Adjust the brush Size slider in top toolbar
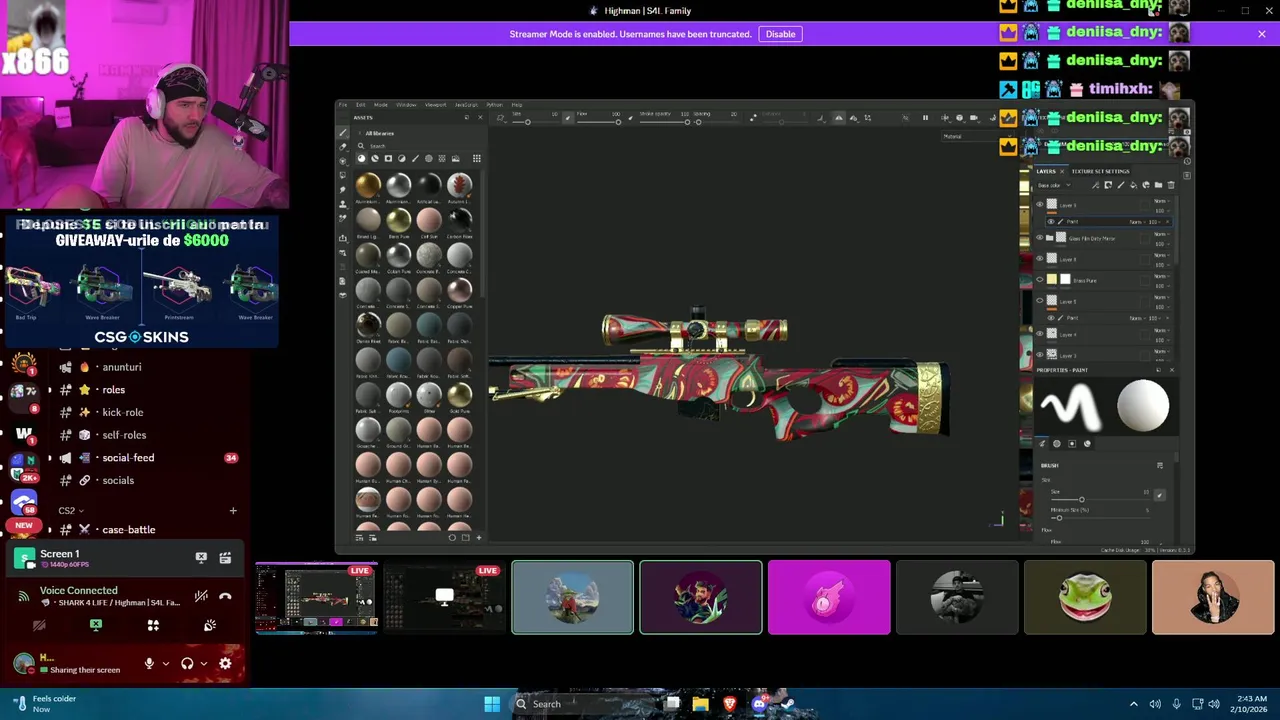The image size is (1280, 720). point(536,122)
